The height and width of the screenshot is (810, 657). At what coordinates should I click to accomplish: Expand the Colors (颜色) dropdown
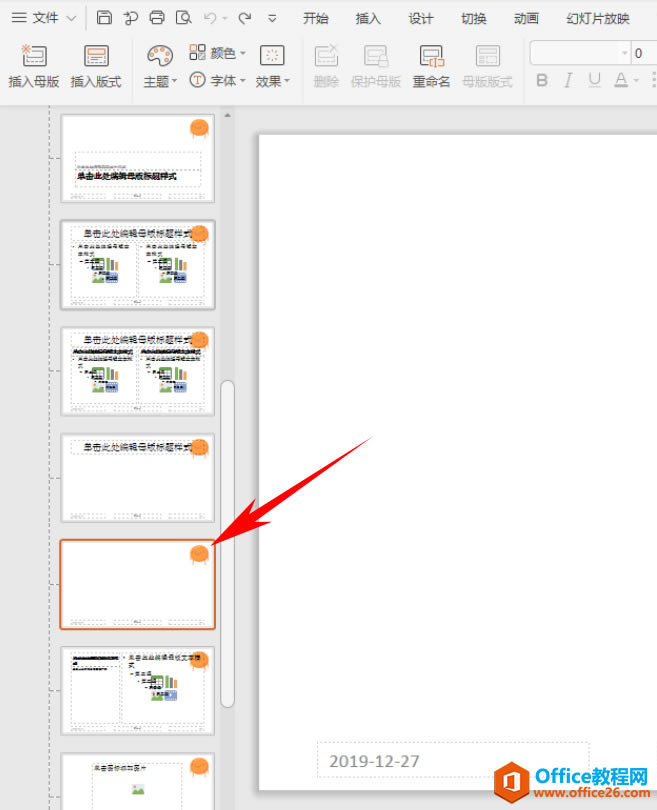[217, 53]
